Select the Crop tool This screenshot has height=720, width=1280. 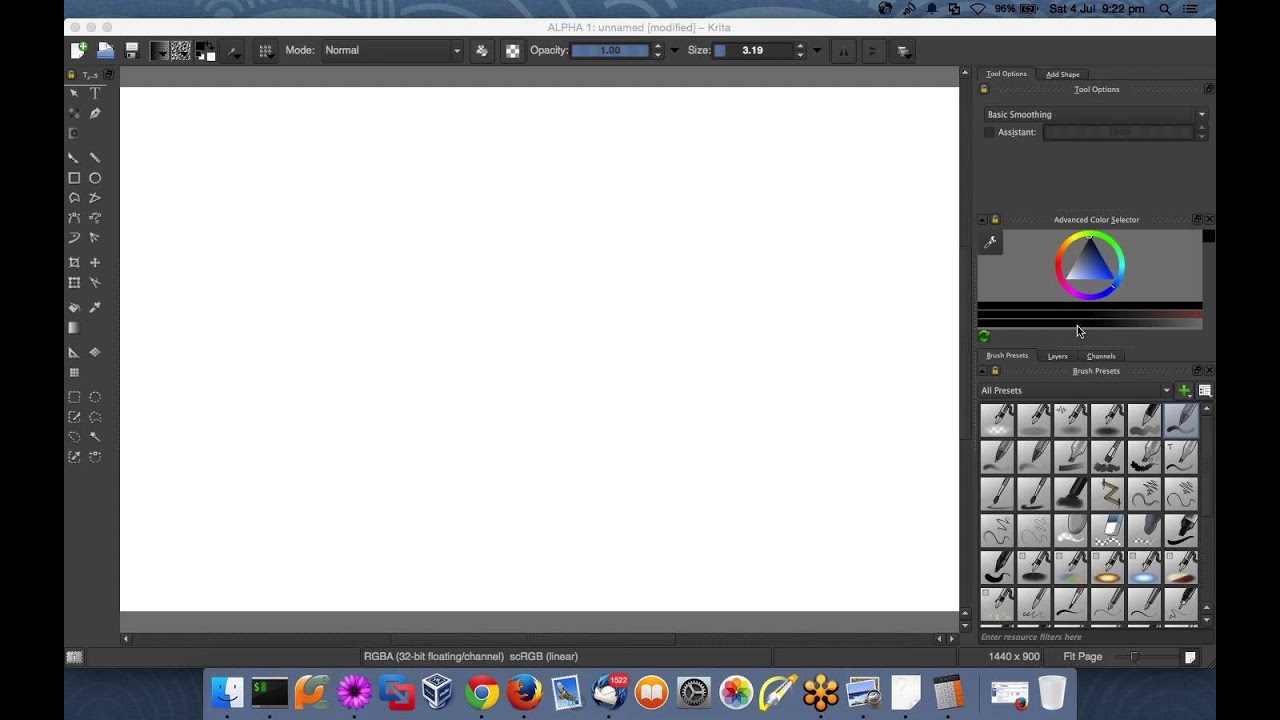pyautogui.click(x=74, y=263)
